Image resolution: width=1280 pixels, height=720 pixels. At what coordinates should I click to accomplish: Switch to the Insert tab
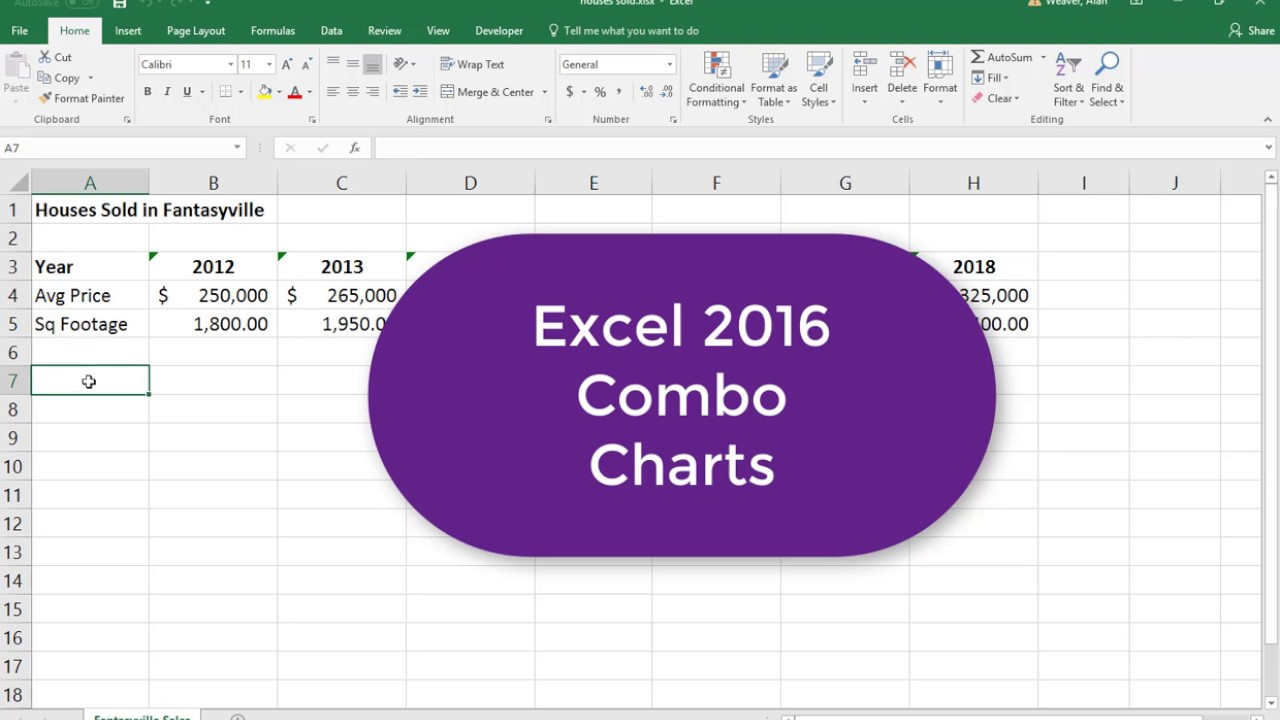128,31
